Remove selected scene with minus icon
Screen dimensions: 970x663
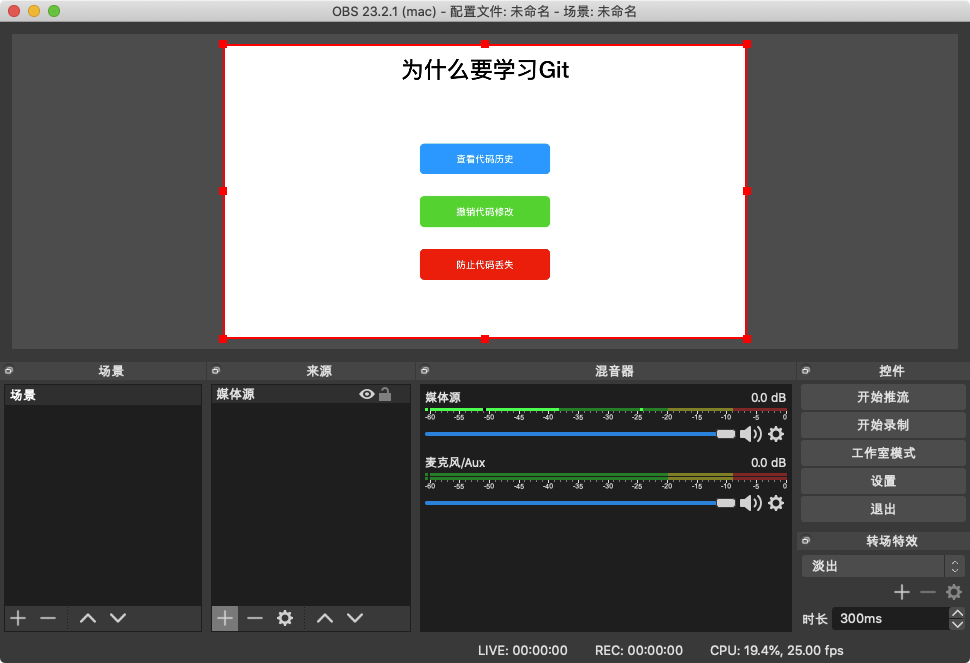(48, 618)
